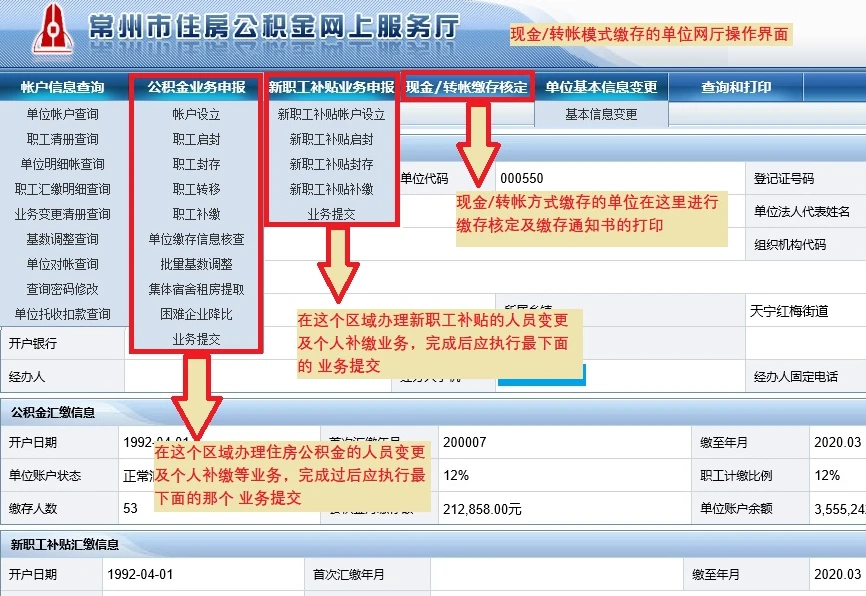Choose 单位缴存信息核查 submenu item

pos(197,239)
